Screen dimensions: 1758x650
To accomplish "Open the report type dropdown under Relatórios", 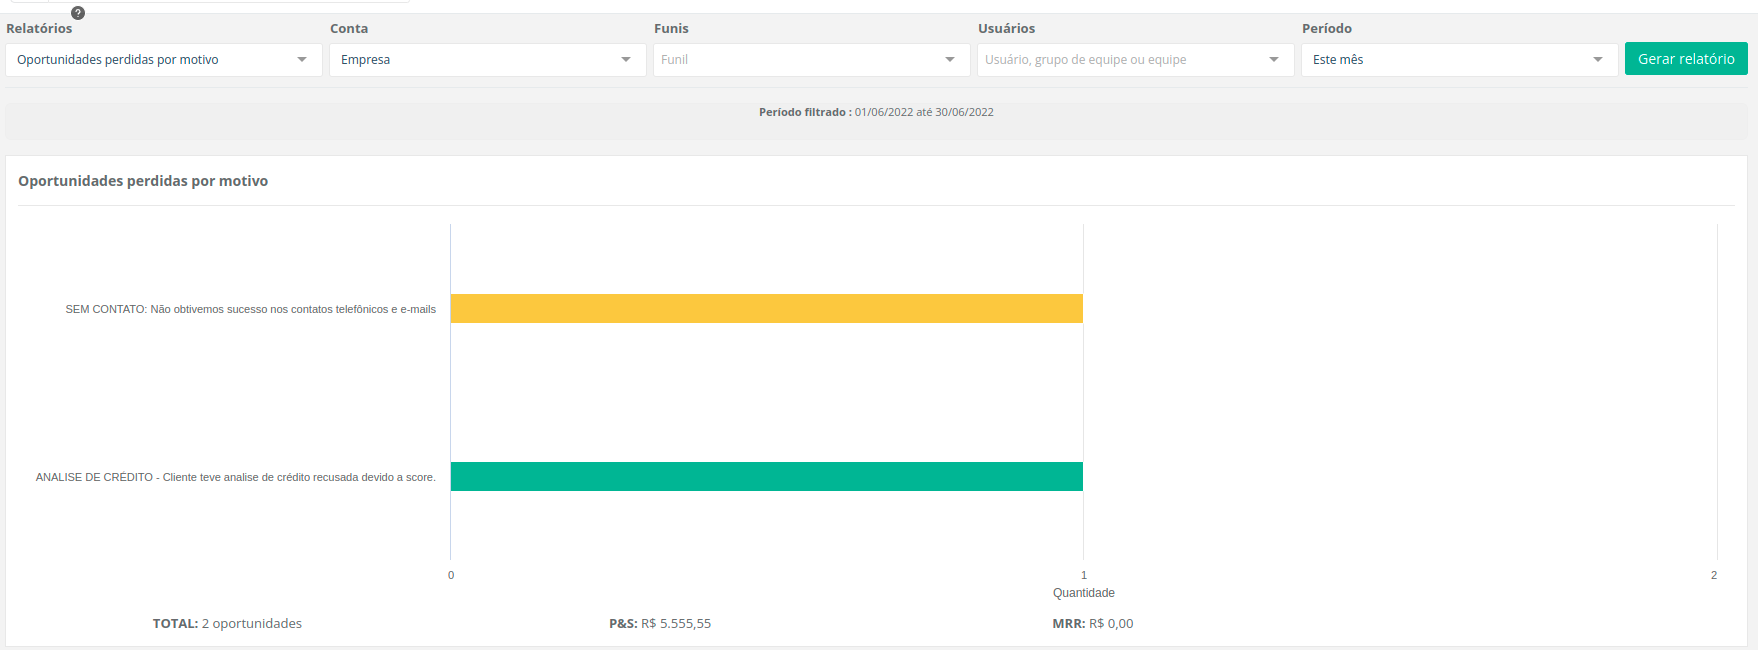I will pos(150,60).
